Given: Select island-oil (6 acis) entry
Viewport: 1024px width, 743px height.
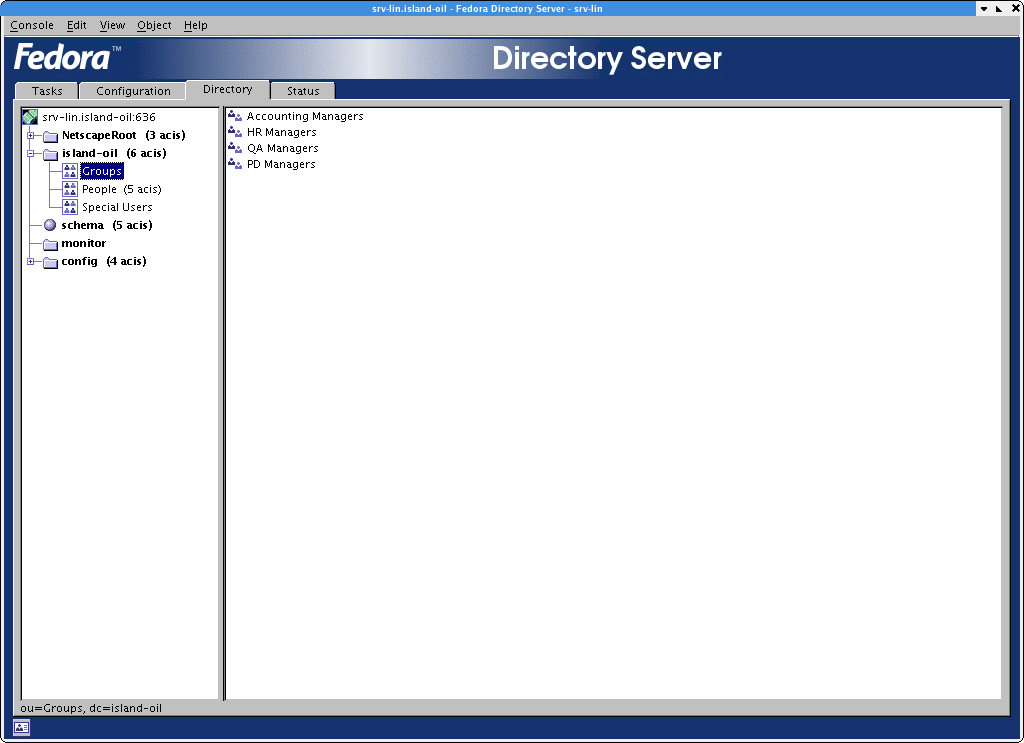Looking at the screenshot, I should [114, 153].
